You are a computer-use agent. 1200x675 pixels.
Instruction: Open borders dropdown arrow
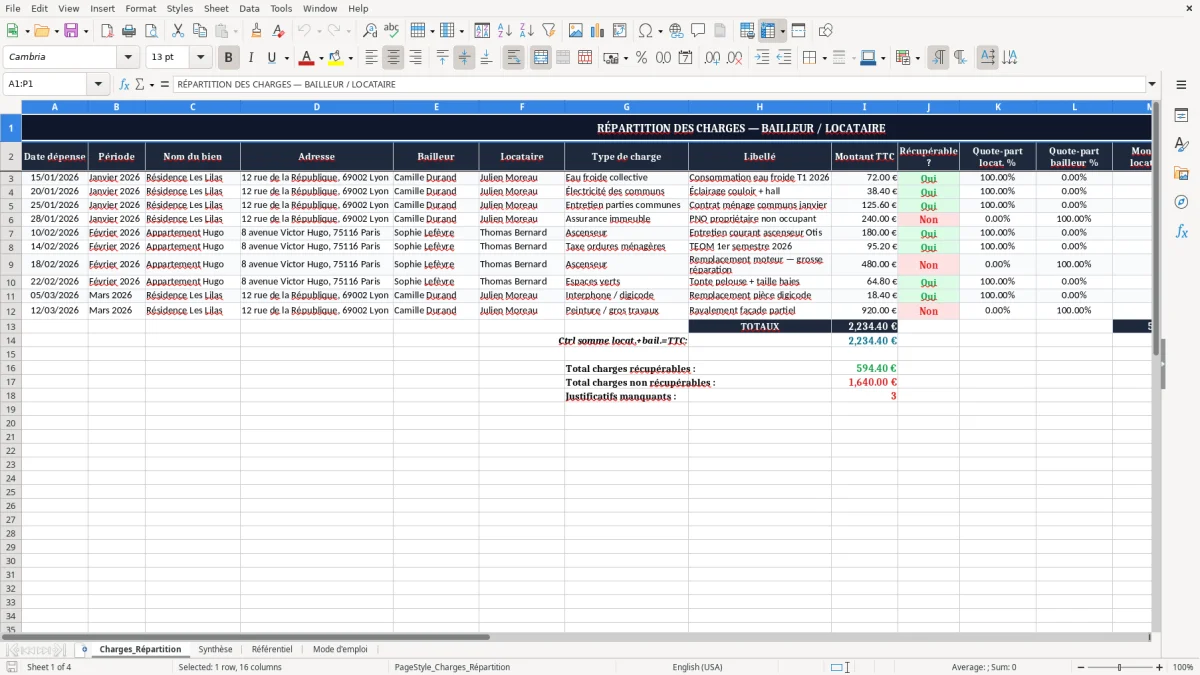824,58
